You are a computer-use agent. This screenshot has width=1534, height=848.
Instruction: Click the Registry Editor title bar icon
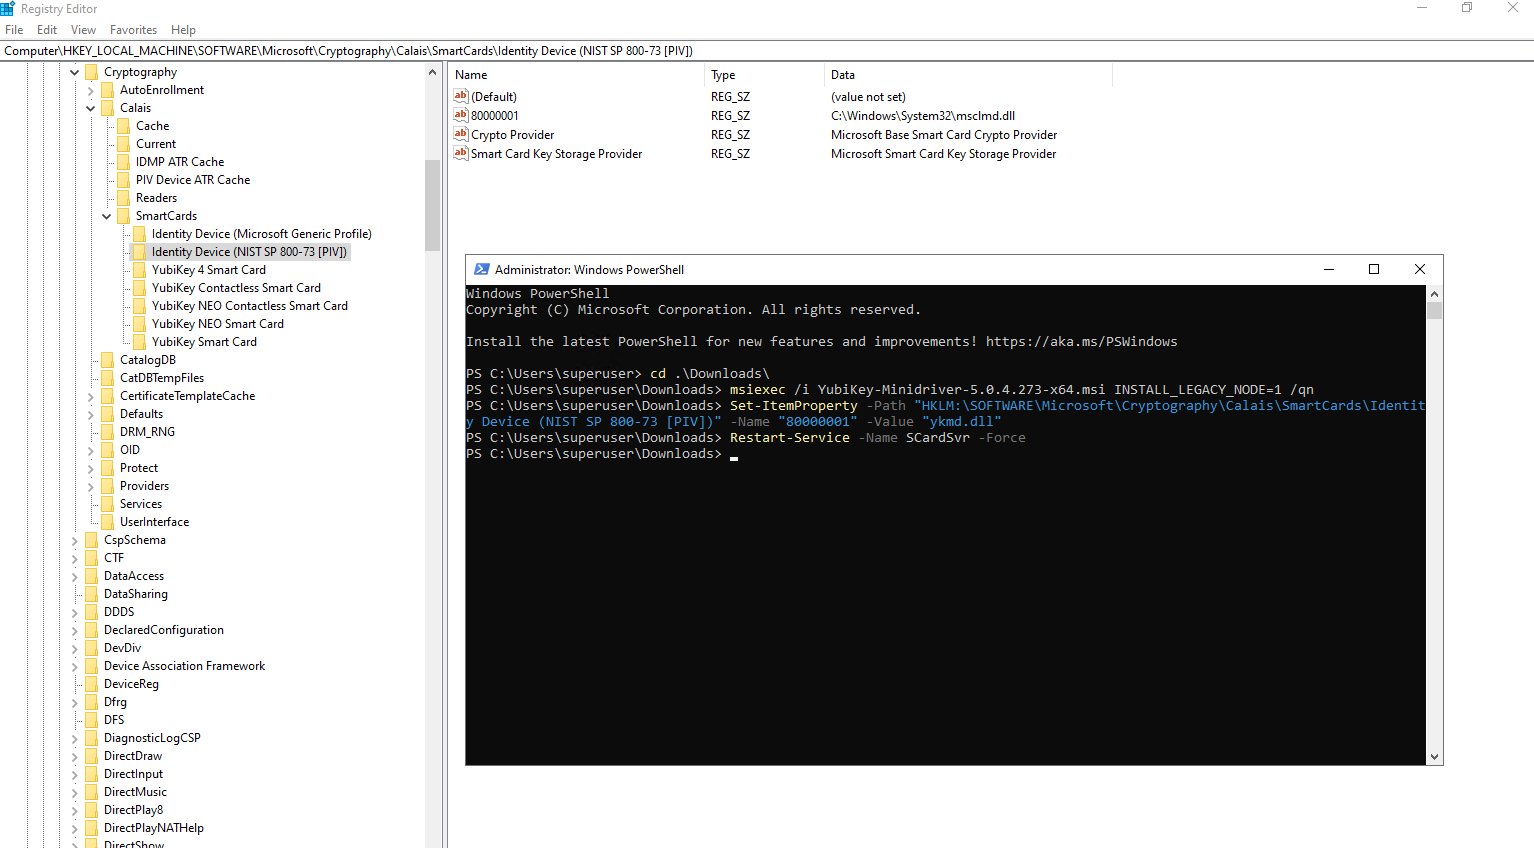click(8, 8)
